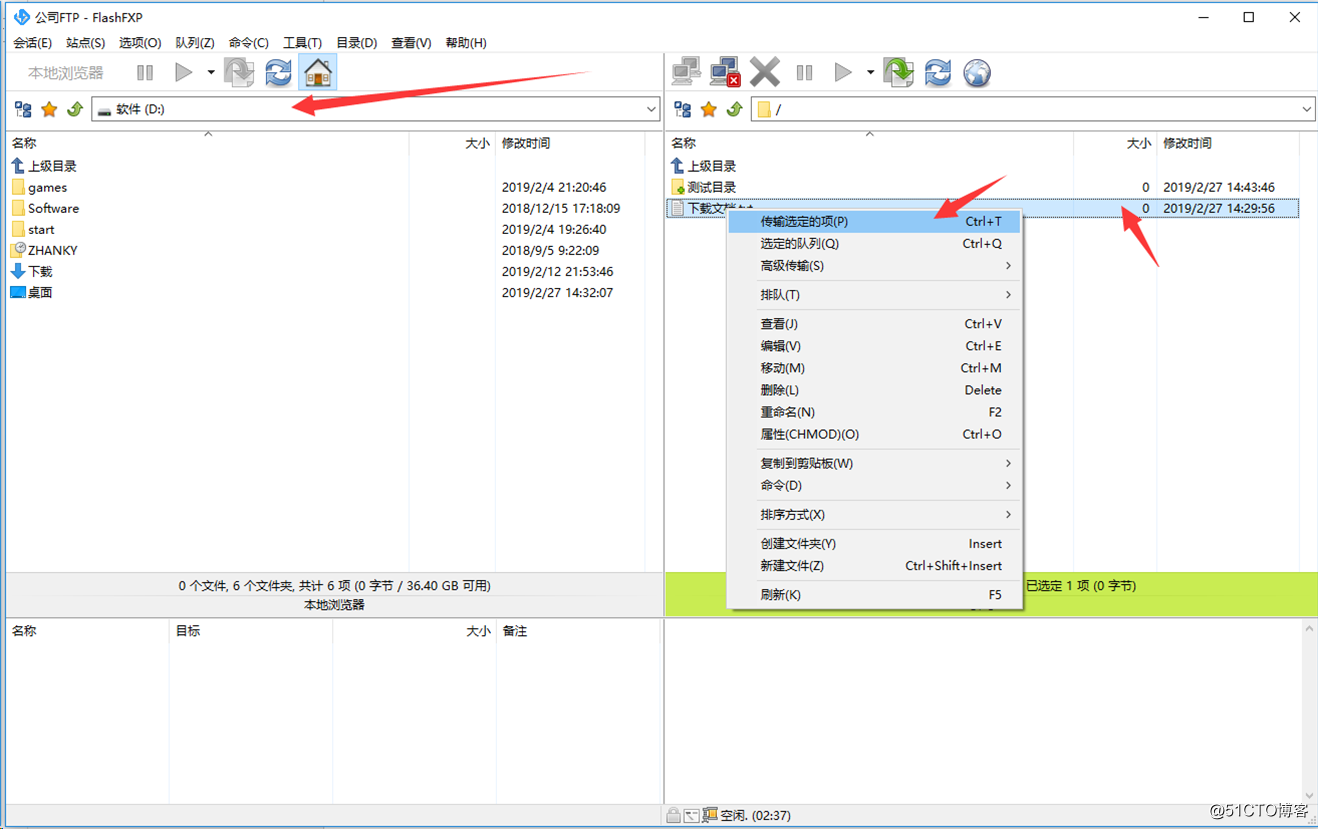Open the 查看(V) menu
1318x829 pixels.
tap(411, 43)
